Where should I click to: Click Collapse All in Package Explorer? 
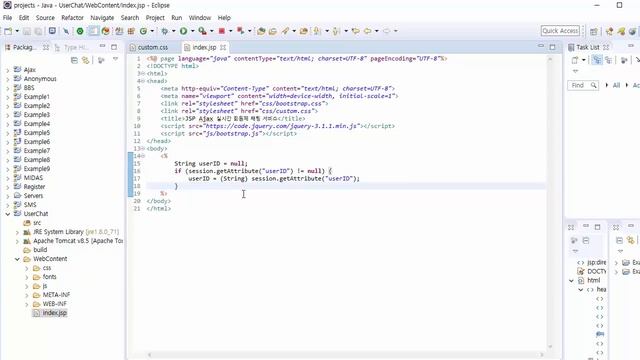74,60
